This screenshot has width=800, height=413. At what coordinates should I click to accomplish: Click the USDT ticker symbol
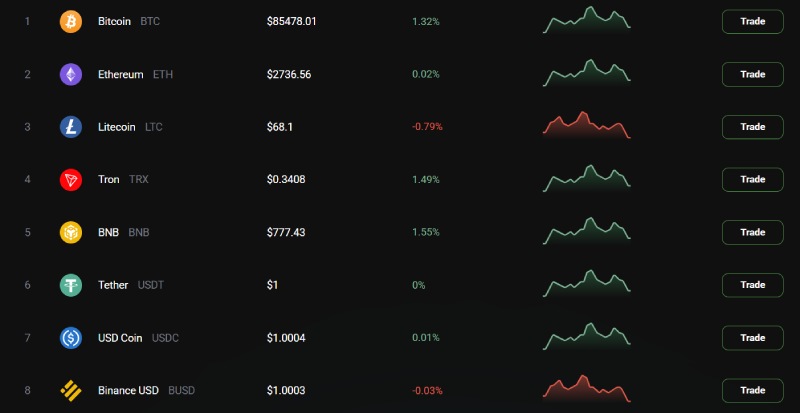tap(151, 285)
